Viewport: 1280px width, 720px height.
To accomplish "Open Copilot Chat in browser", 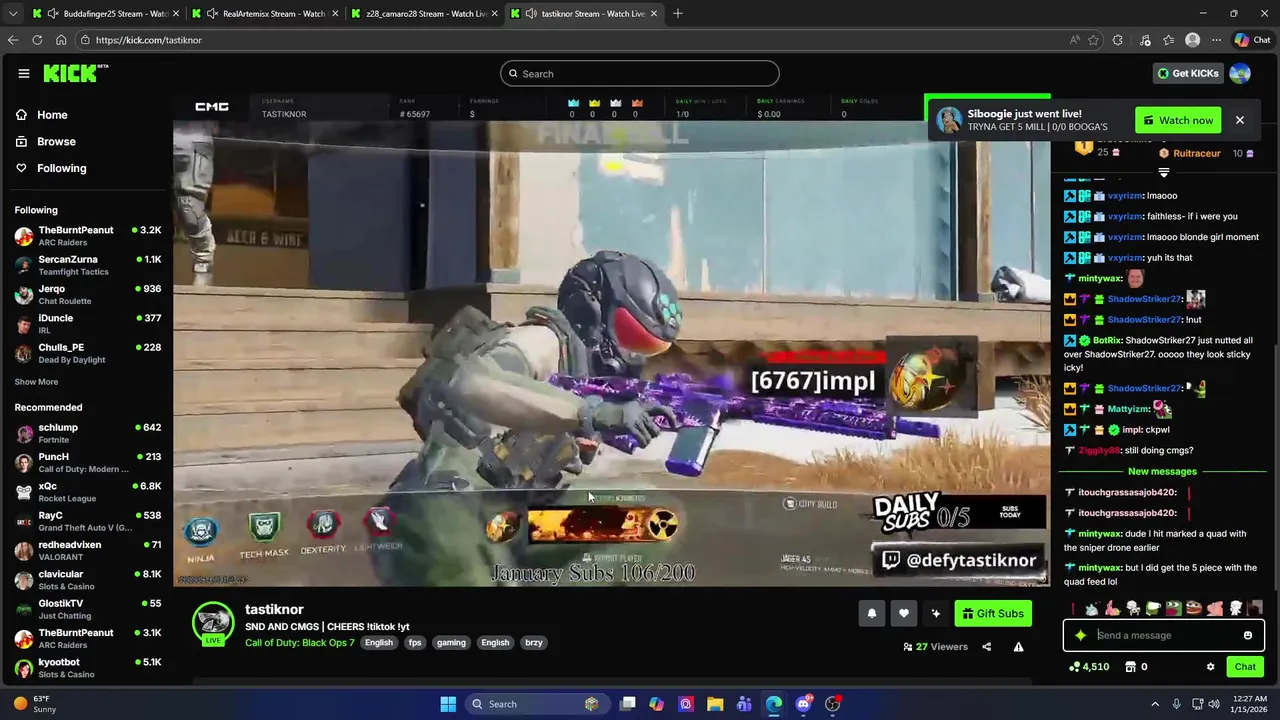I will [1252, 40].
